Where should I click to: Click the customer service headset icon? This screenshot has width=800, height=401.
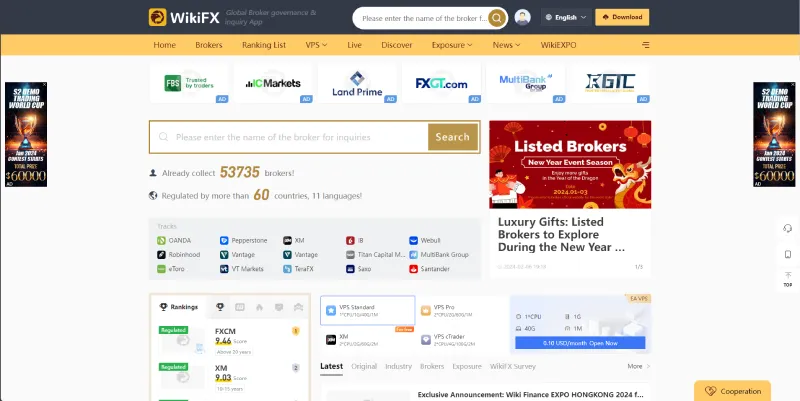click(x=788, y=228)
